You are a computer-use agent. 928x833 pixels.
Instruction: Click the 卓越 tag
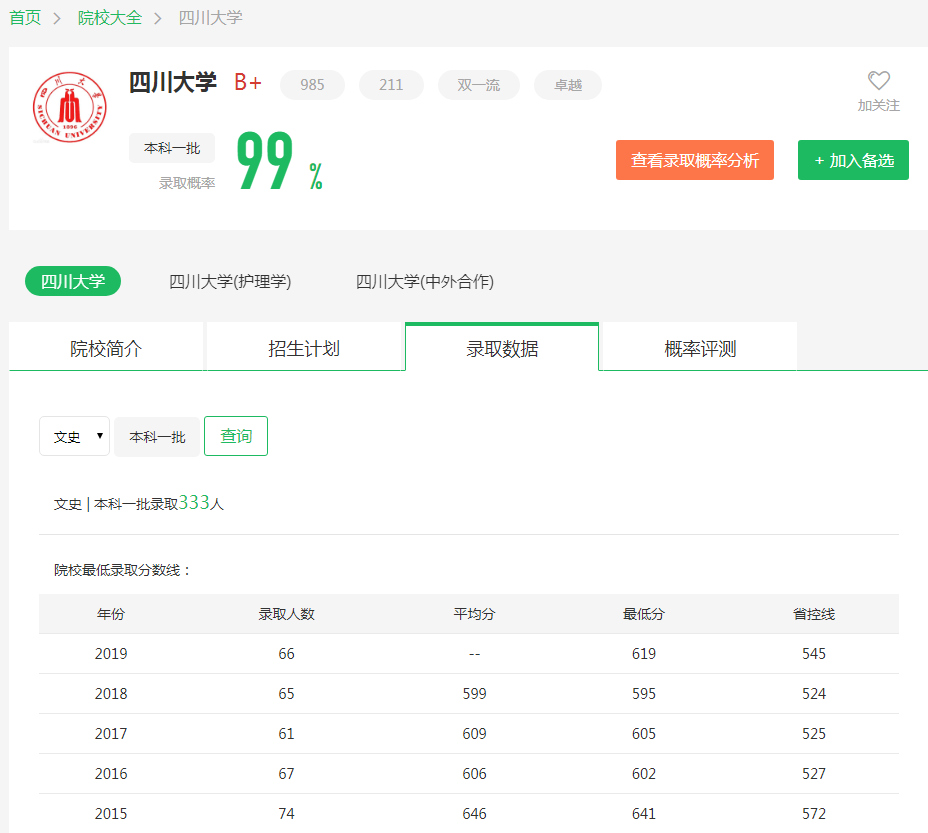click(x=568, y=85)
